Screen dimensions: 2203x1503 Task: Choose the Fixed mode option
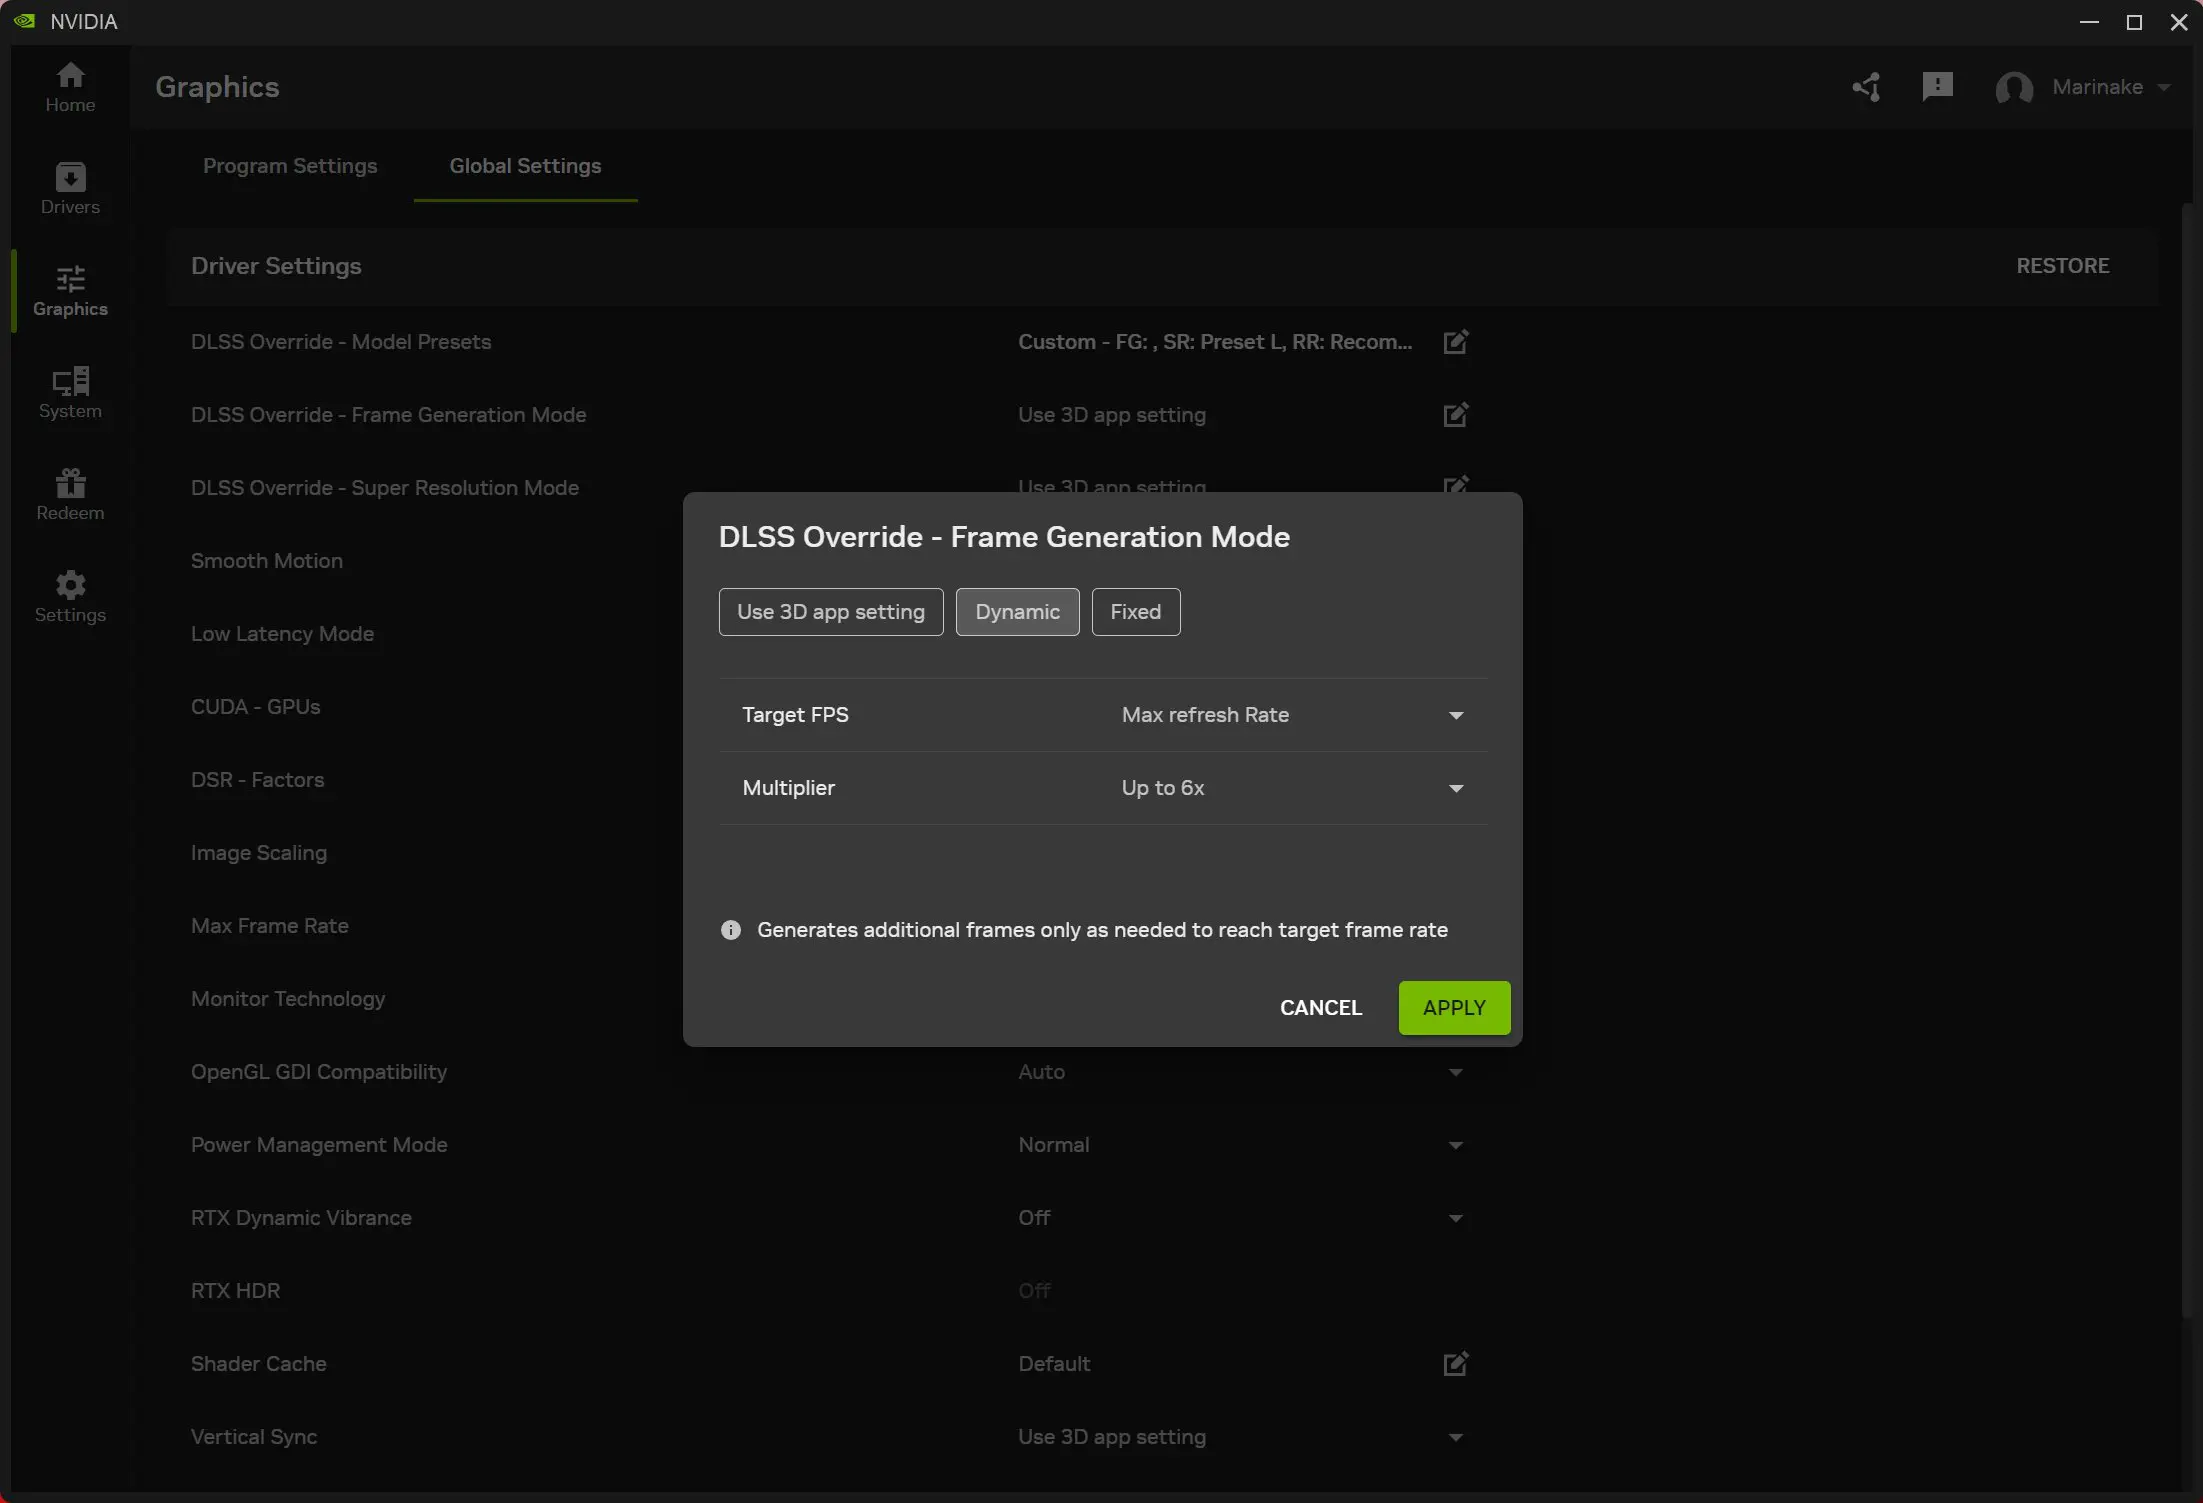(1135, 612)
